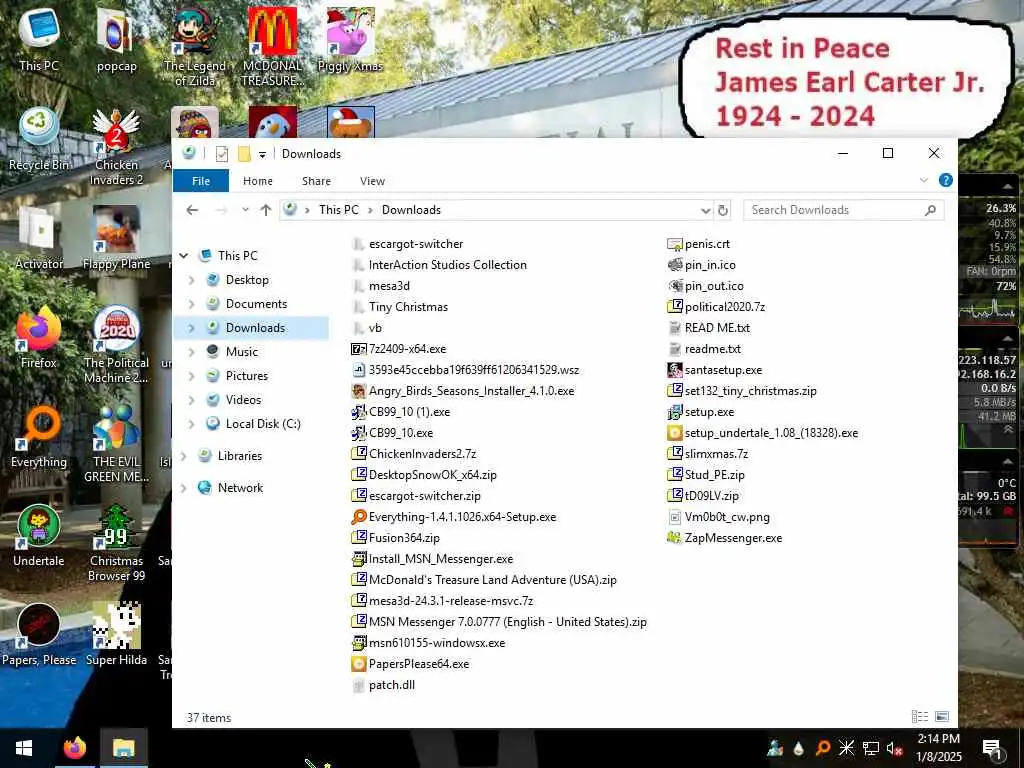Open the Activator desktop icon
The image size is (1024, 768).
pyautogui.click(x=38, y=239)
